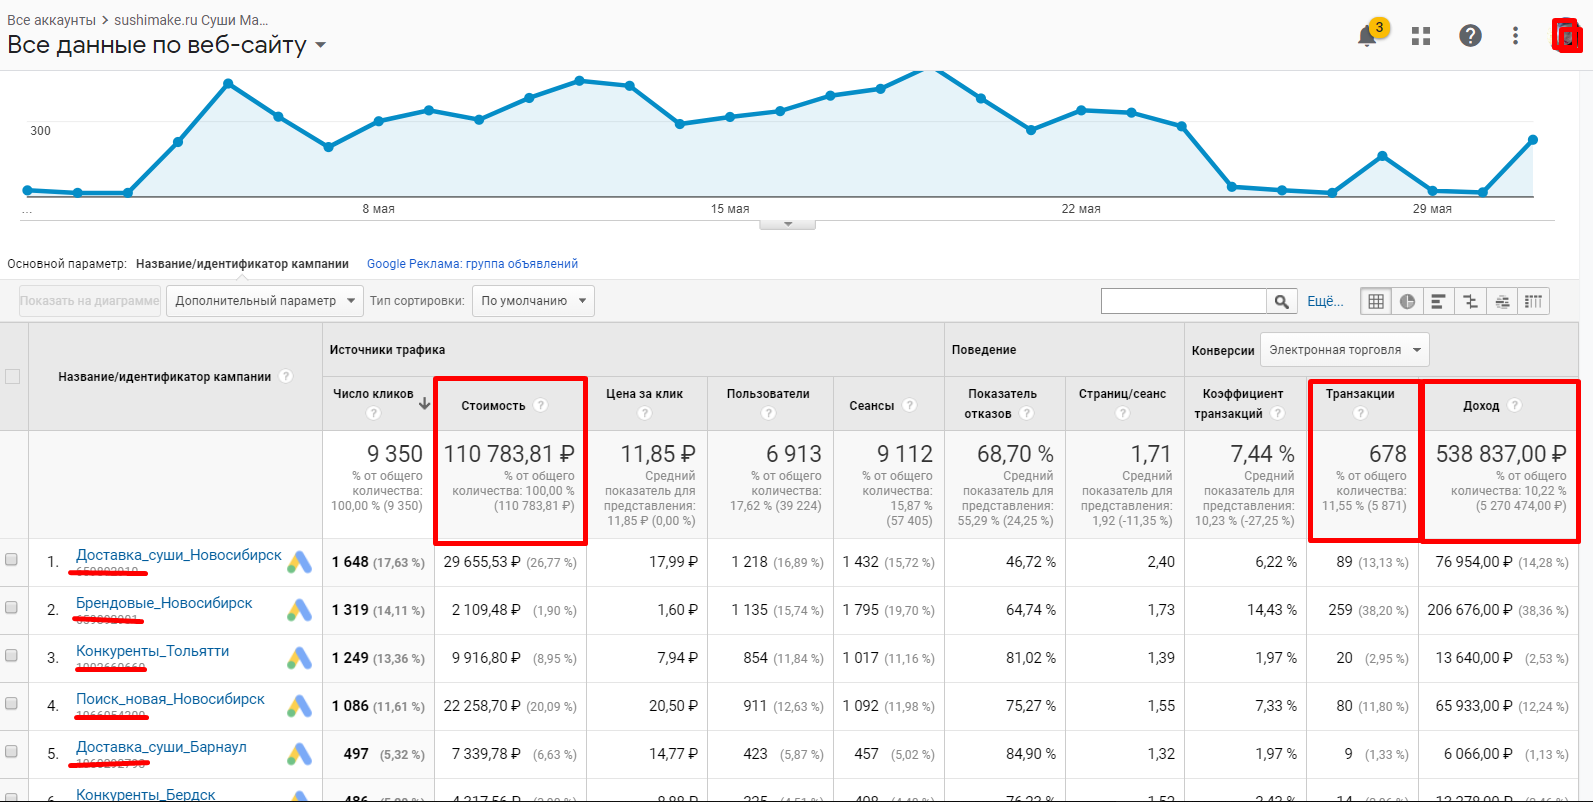Show help for Доход metric
Screen dimensions: 1593x802
pos(1514,405)
